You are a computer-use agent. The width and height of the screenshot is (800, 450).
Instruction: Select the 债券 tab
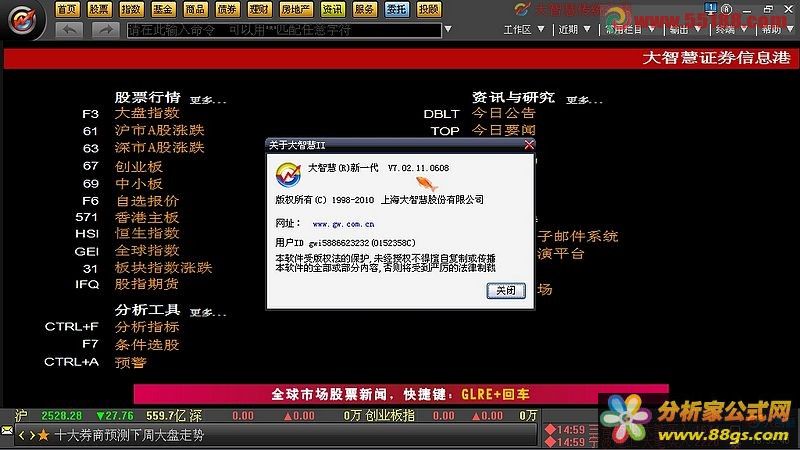coord(227,9)
